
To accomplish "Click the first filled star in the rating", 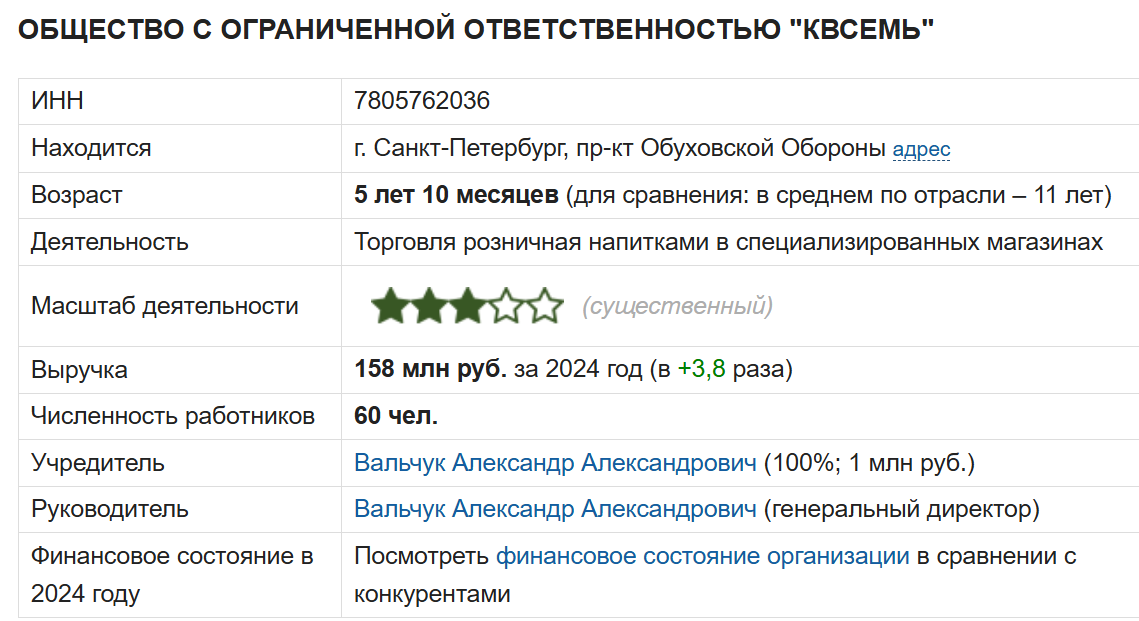I will coord(390,306).
